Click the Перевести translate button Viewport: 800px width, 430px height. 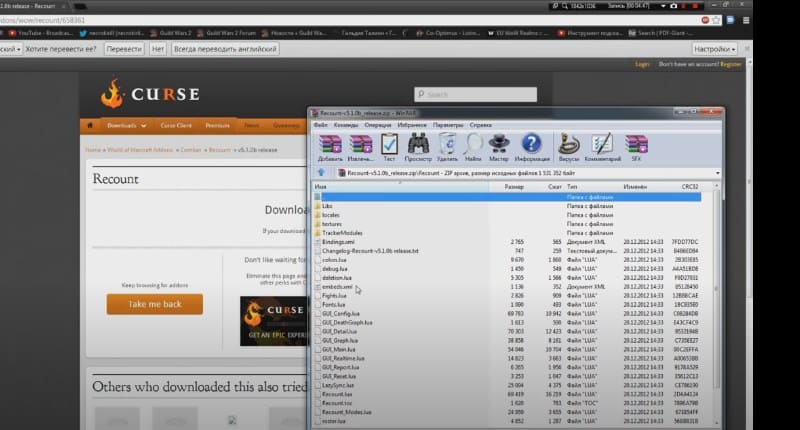click(x=124, y=48)
